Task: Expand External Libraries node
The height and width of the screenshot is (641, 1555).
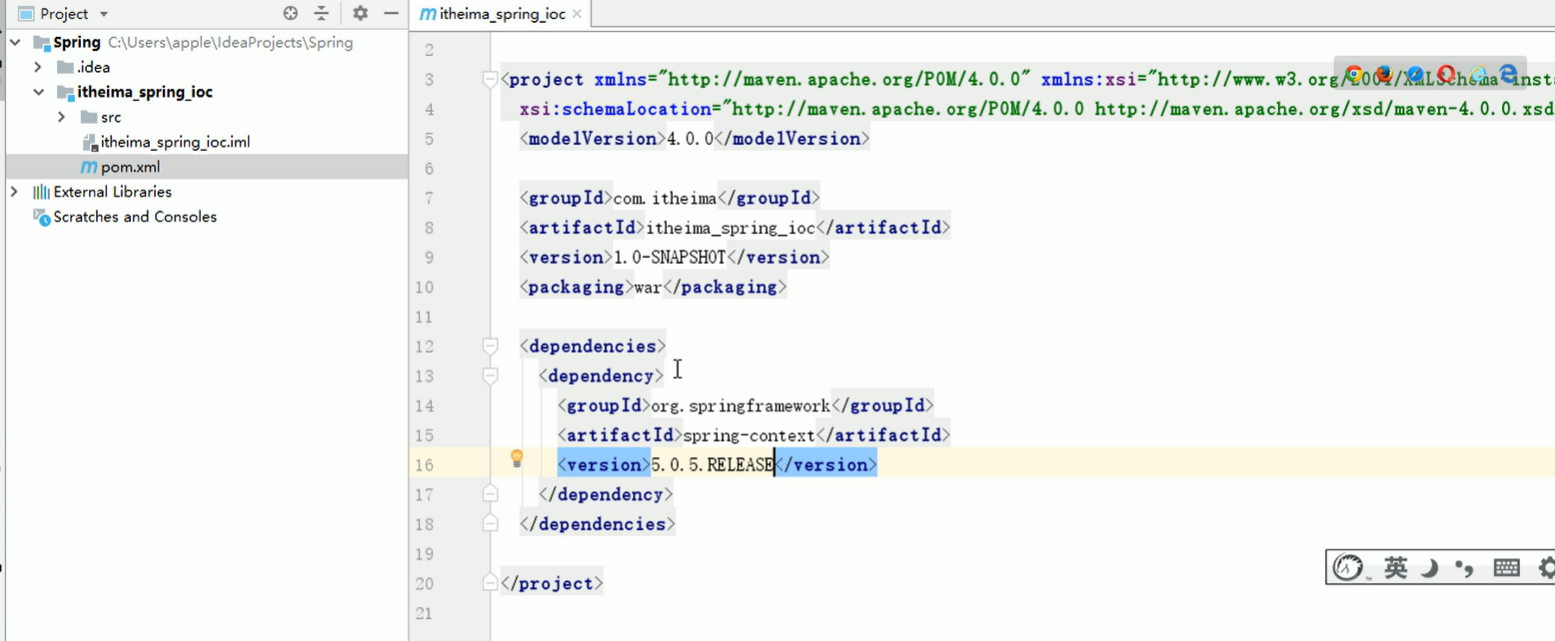Action: pyautogui.click(x=14, y=191)
